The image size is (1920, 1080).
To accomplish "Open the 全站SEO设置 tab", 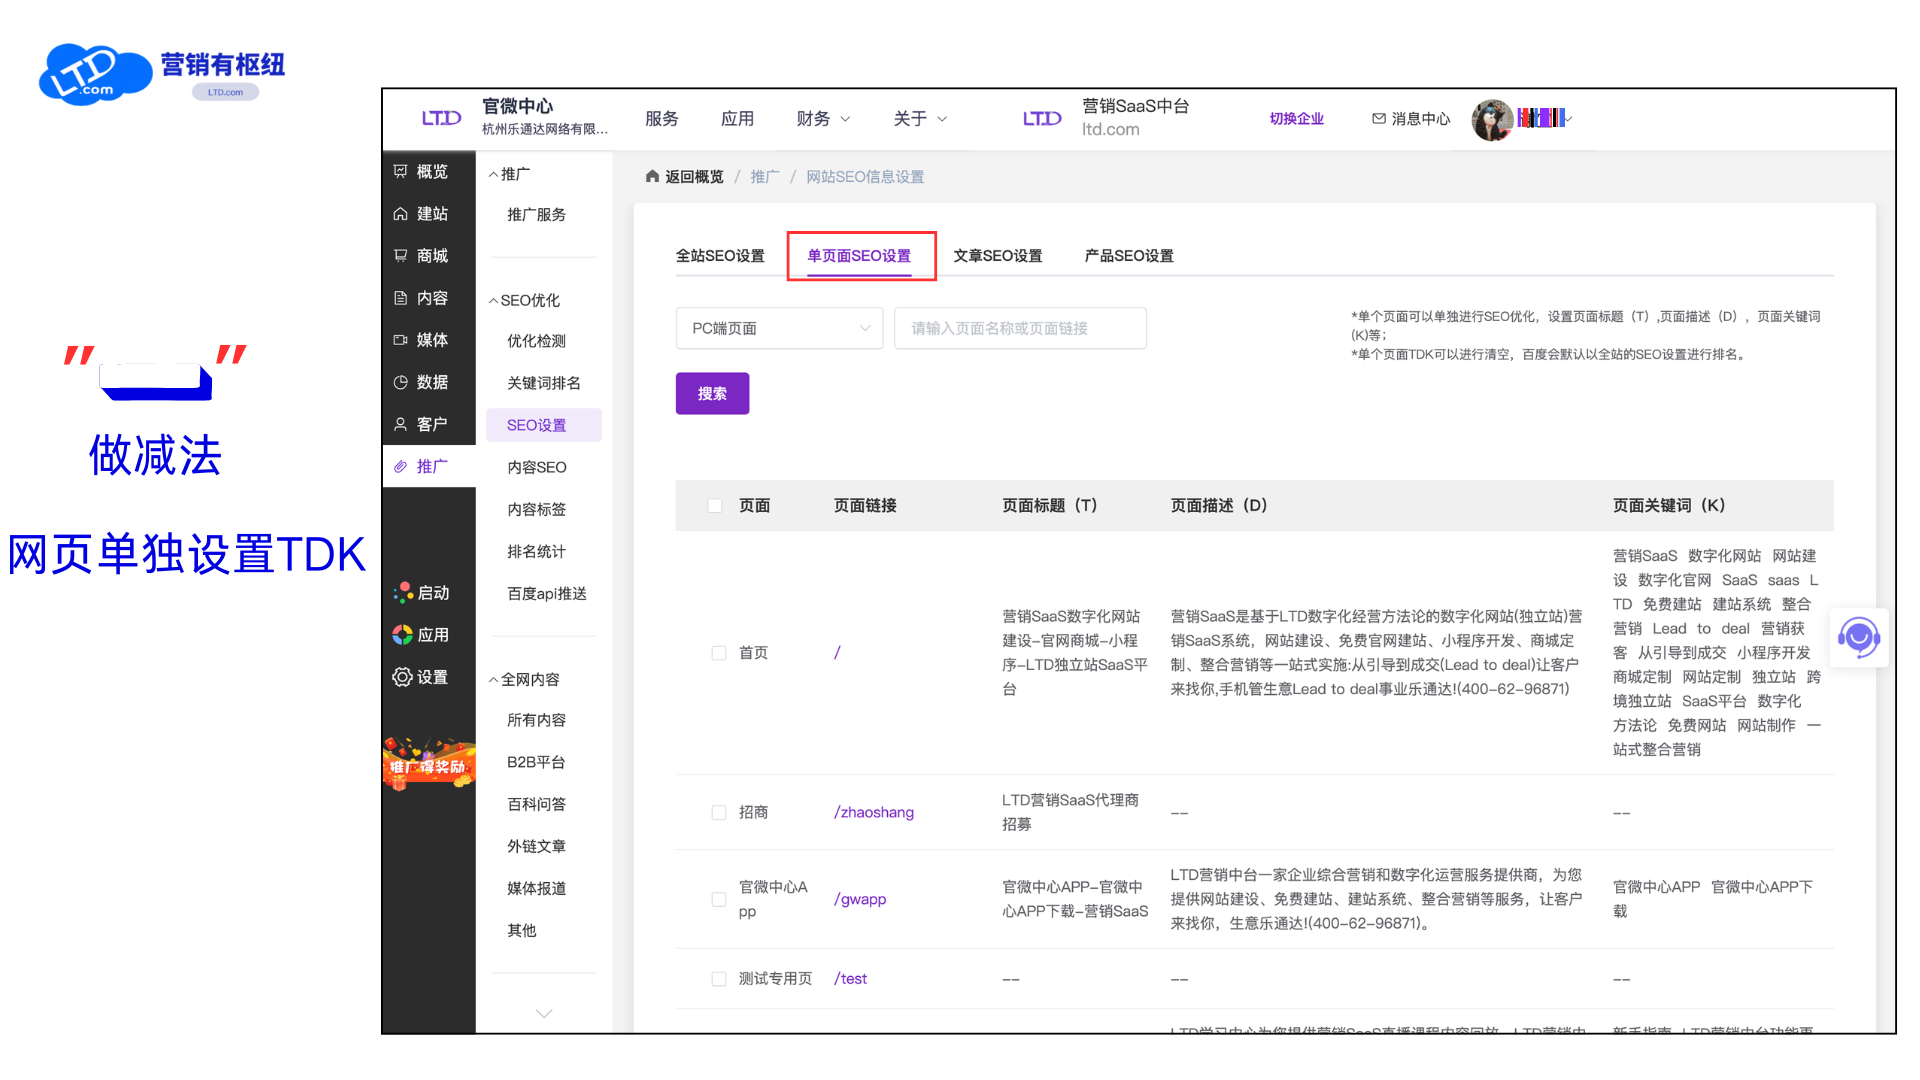I will click(x=723, y=255).
